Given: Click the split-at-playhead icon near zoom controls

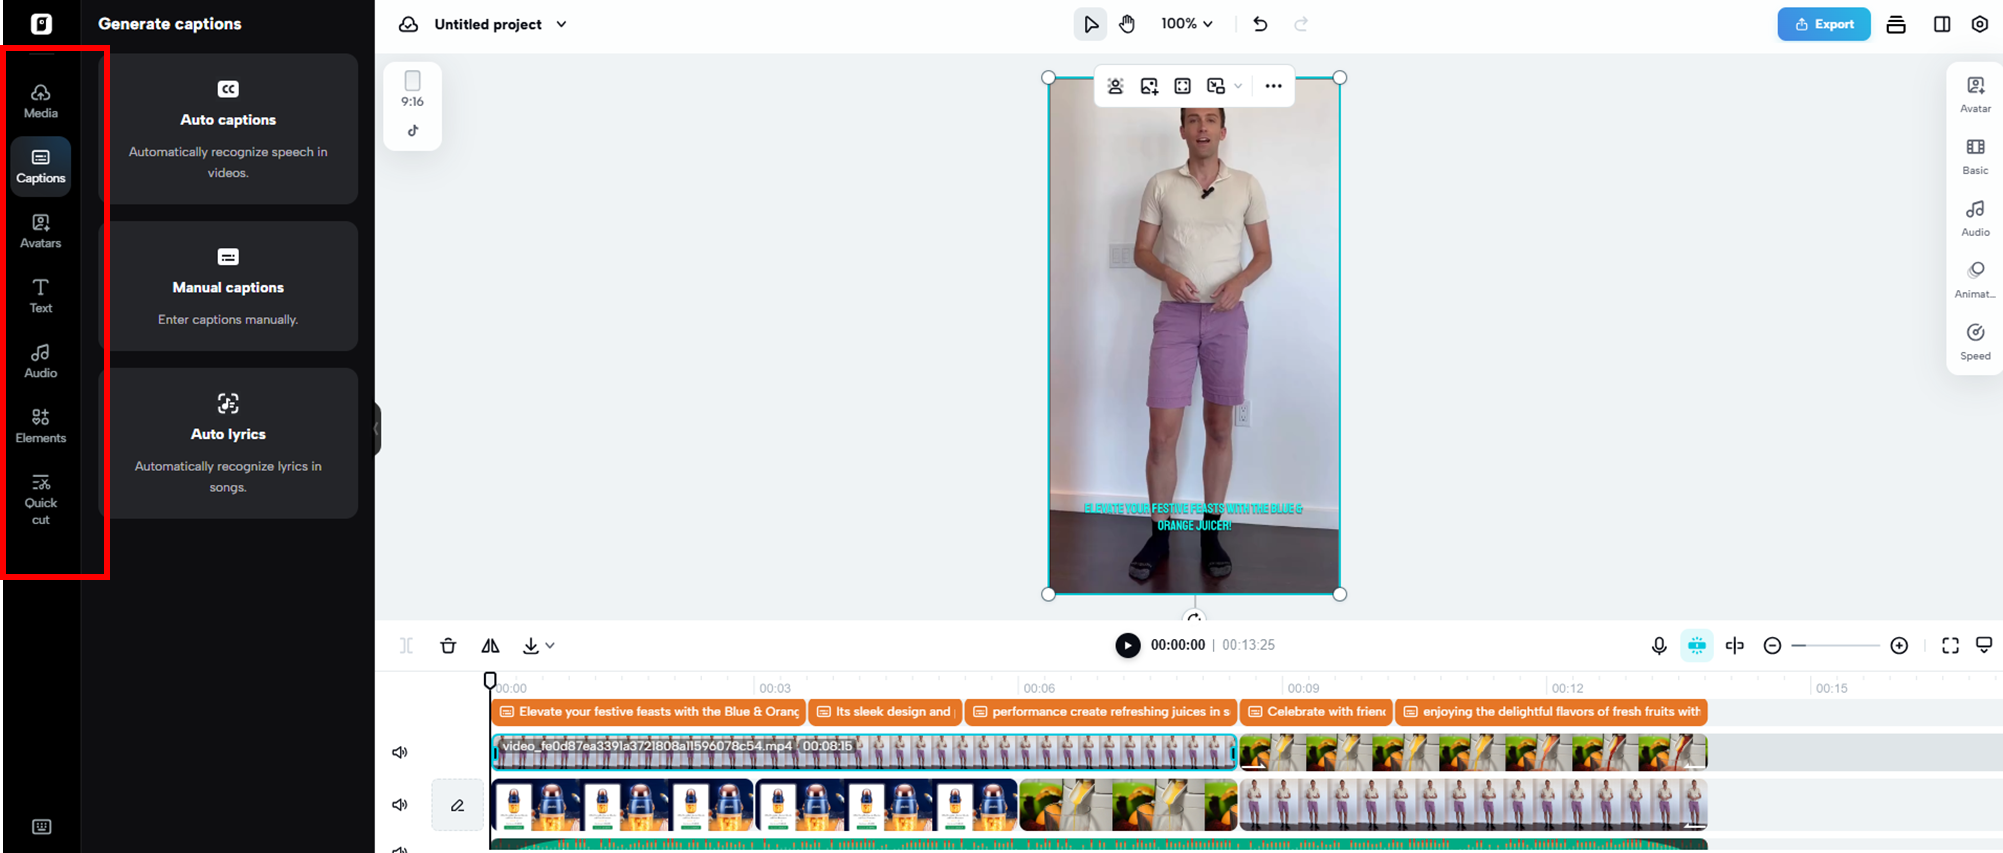Looking at the screenshot, I should click(1735, 646).
